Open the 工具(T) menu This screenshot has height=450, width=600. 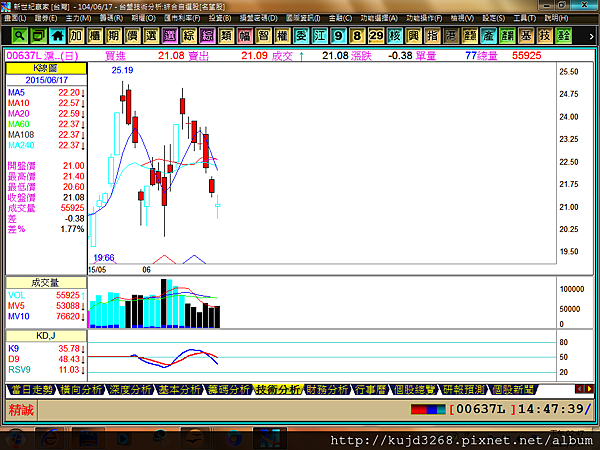tap(525, 18)
